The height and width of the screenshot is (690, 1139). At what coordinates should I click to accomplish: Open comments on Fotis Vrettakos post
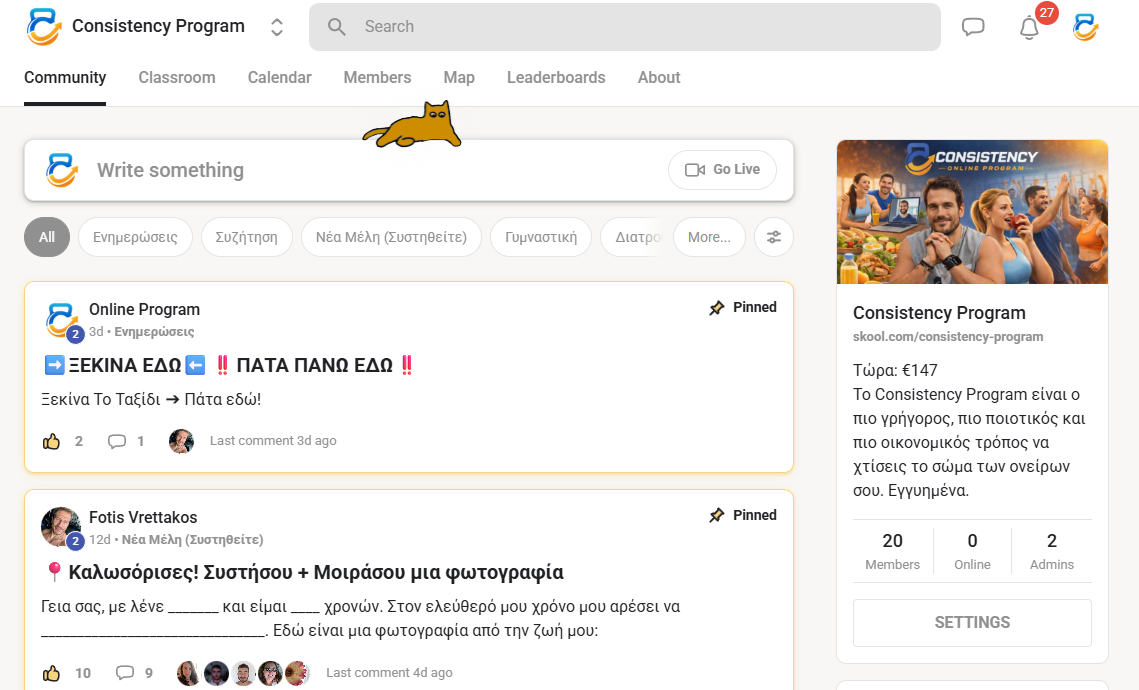pos(125,673)
